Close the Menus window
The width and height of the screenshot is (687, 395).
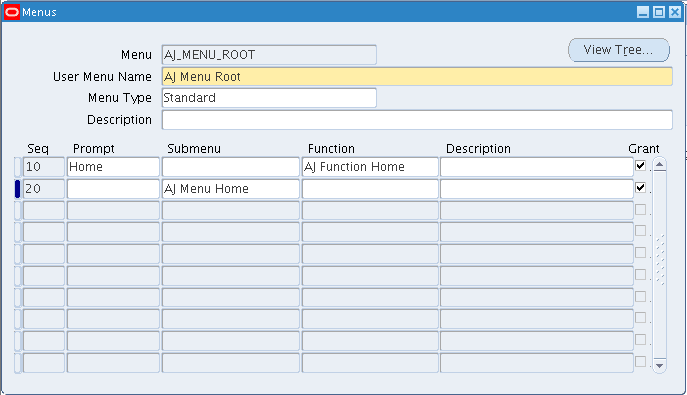[675, 12]
